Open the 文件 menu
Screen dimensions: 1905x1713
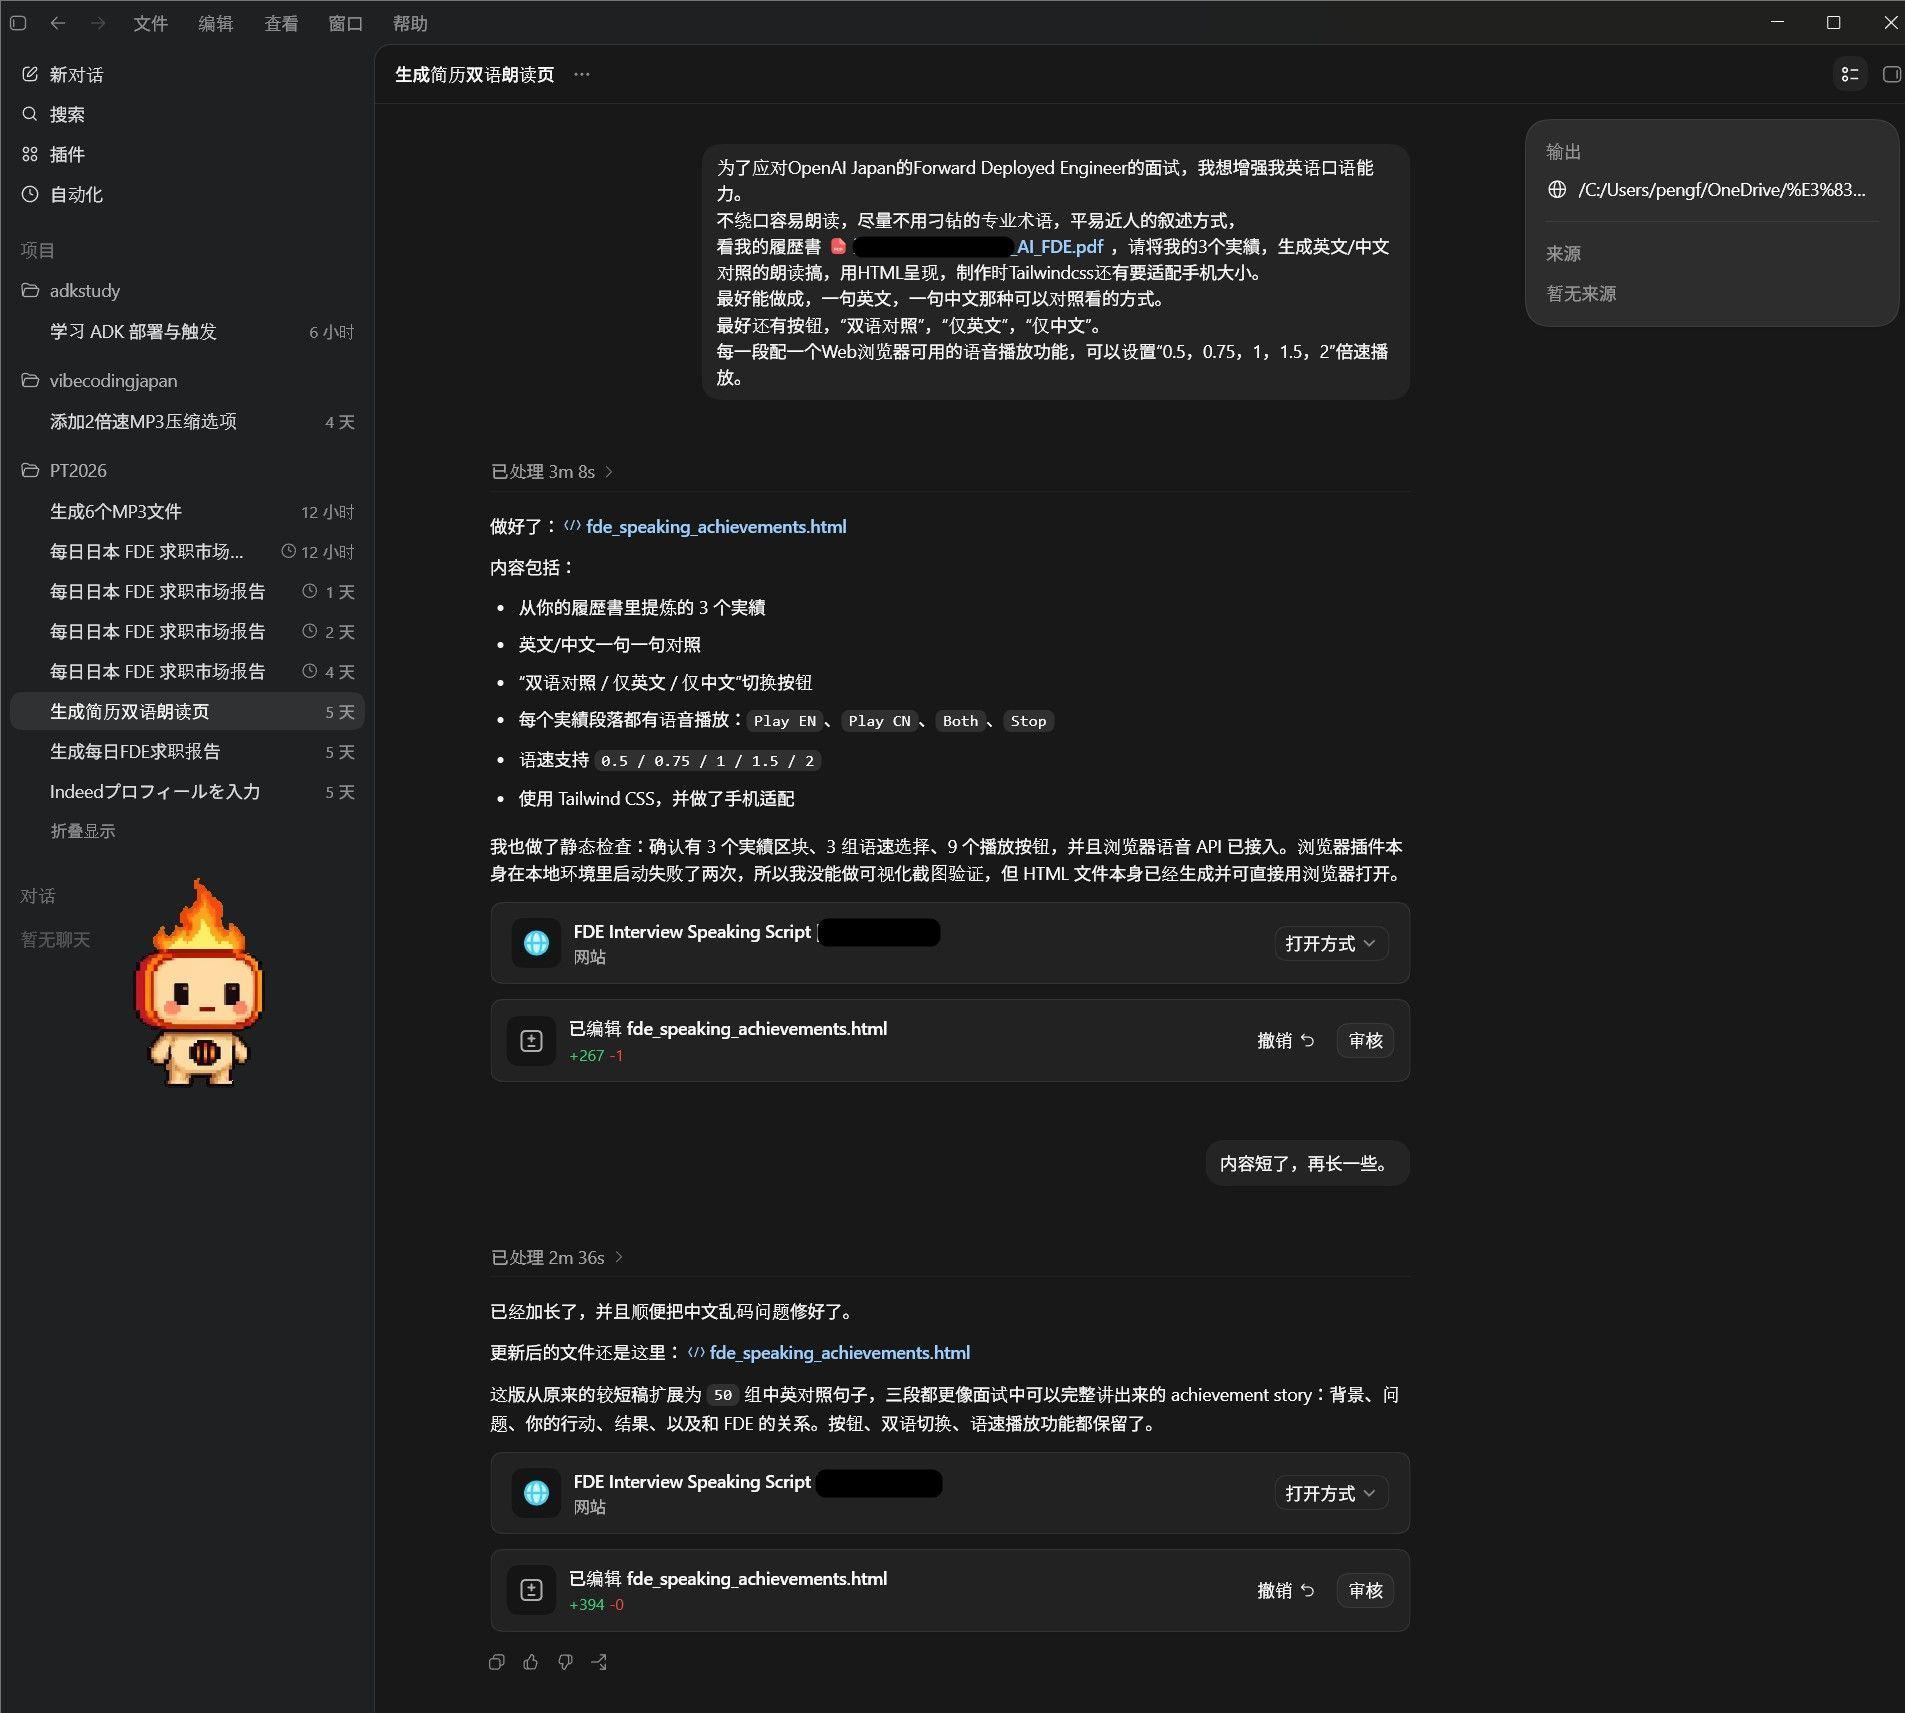click(x=150, y=23)
